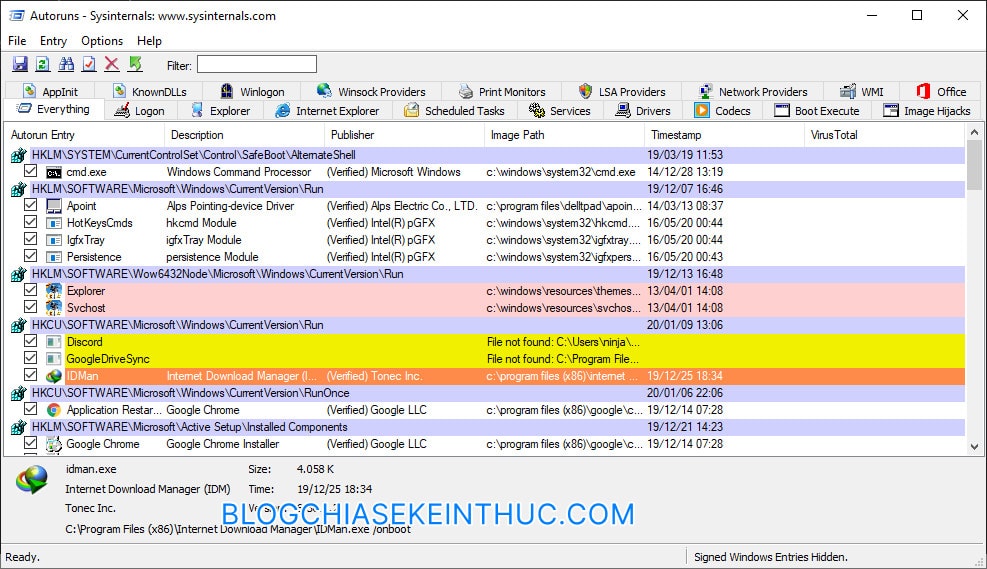This screenshot has height=569, width=987.
Task: Click the IDMan globe icon in list
Action: pos(54,376)
